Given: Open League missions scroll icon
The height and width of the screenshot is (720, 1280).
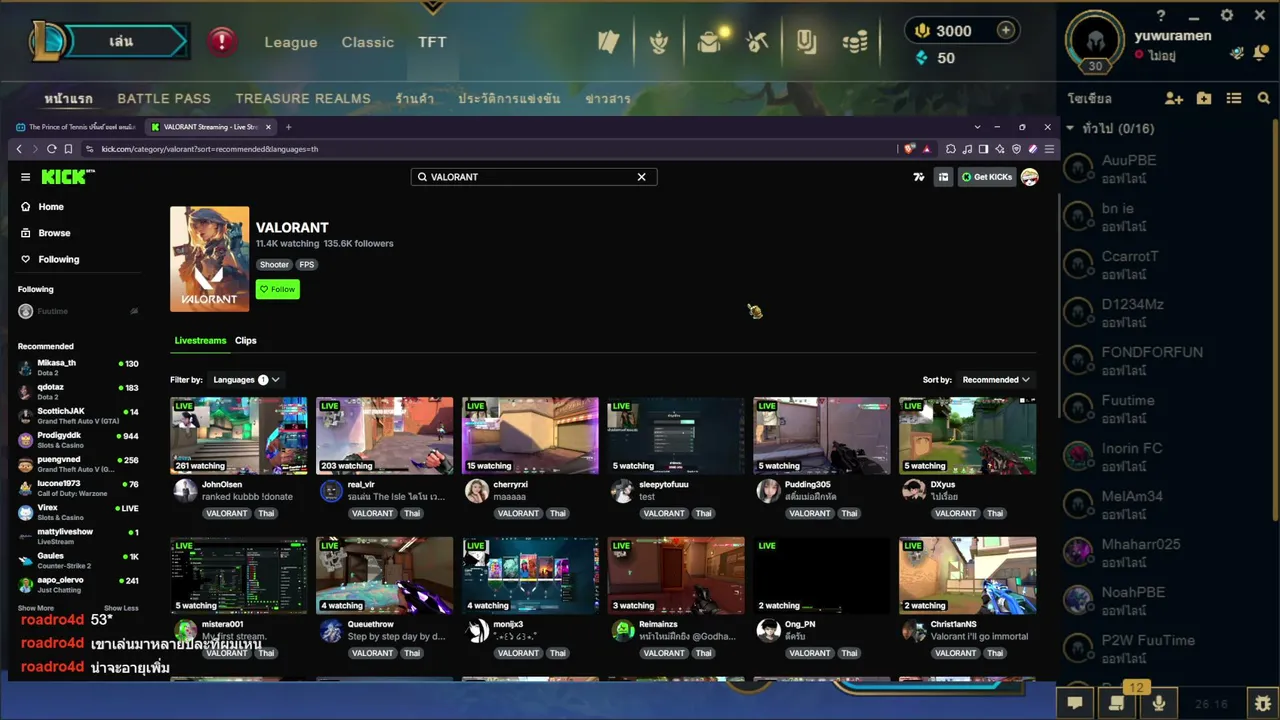Looking at the screenshot, I should click(1117, 703).
